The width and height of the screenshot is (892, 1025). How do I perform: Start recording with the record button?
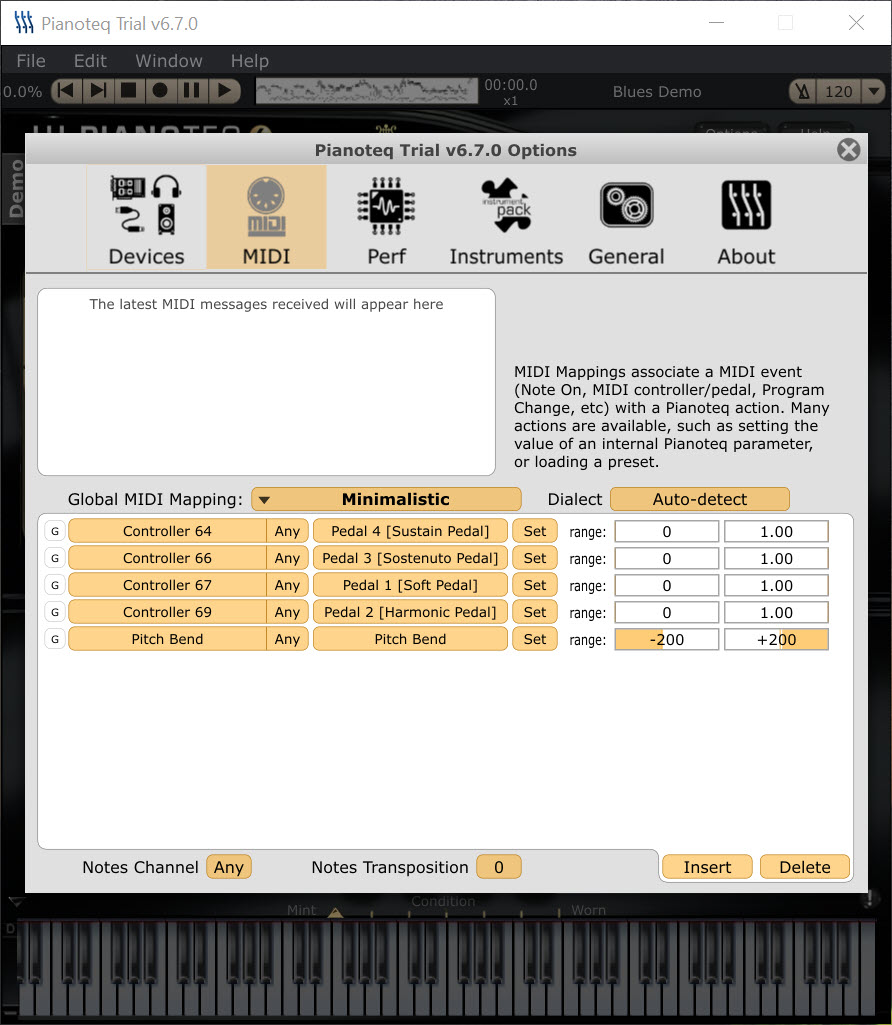(161, 90)
